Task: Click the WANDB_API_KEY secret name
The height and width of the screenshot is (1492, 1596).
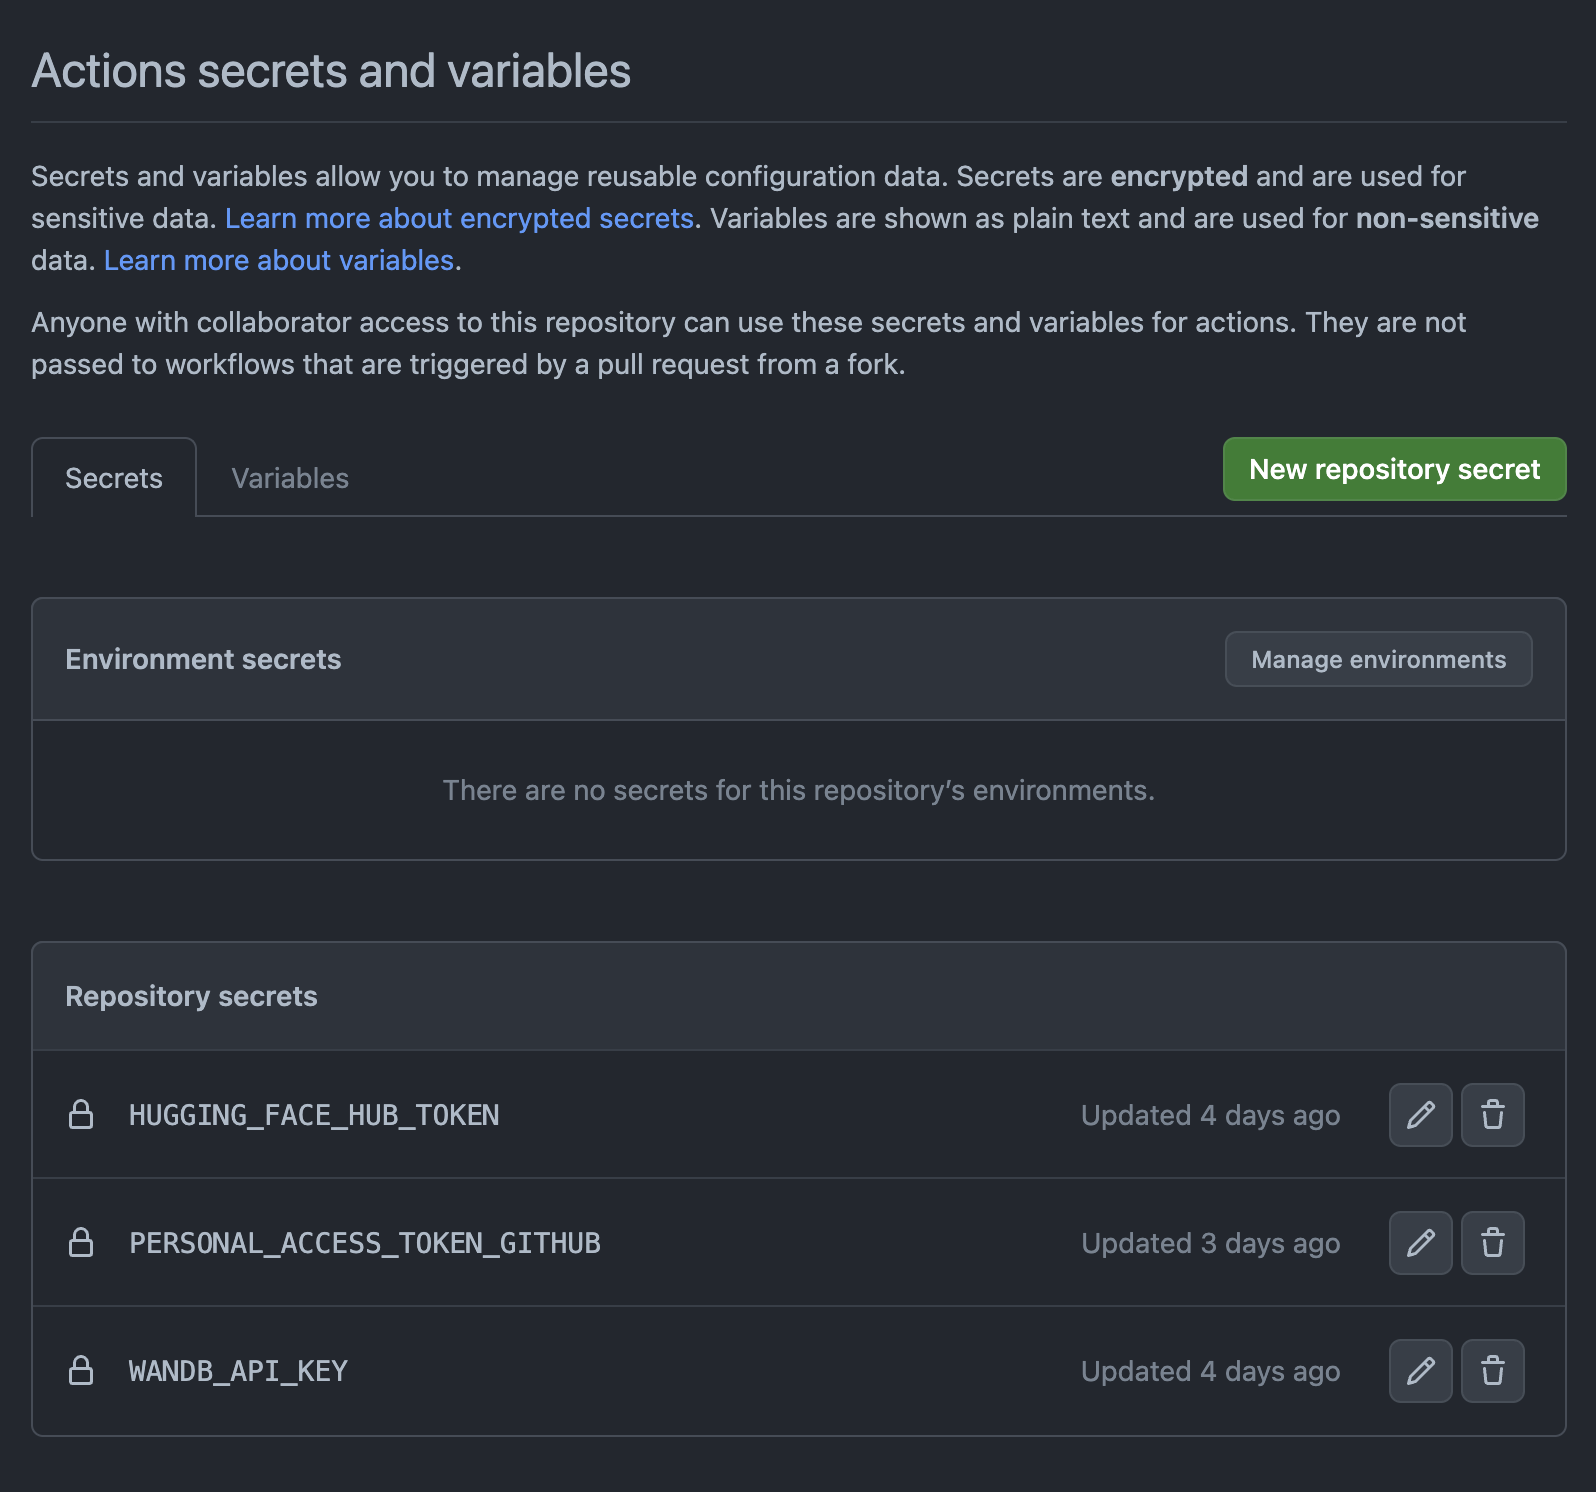Action: (238, 1371)
